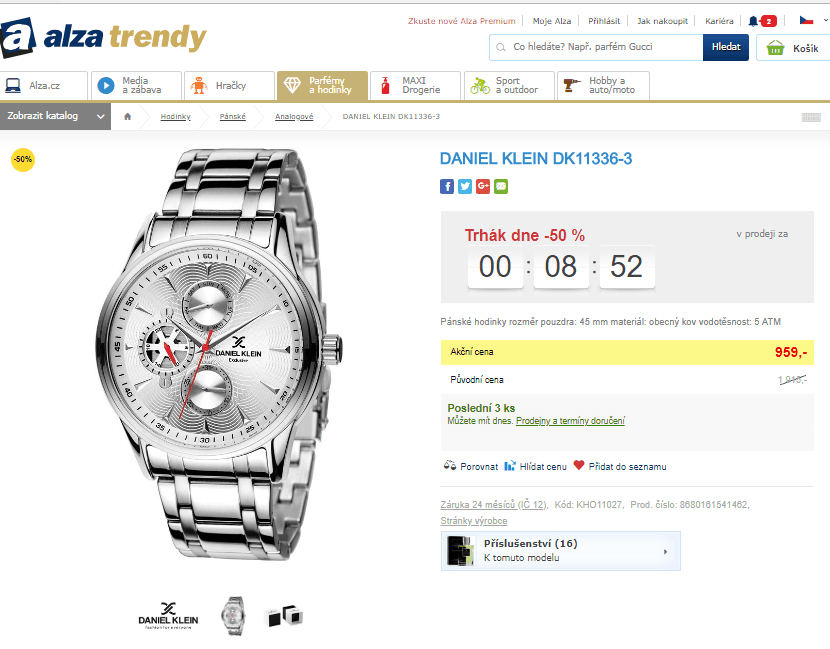Share product via email icon

pos(501,186)
